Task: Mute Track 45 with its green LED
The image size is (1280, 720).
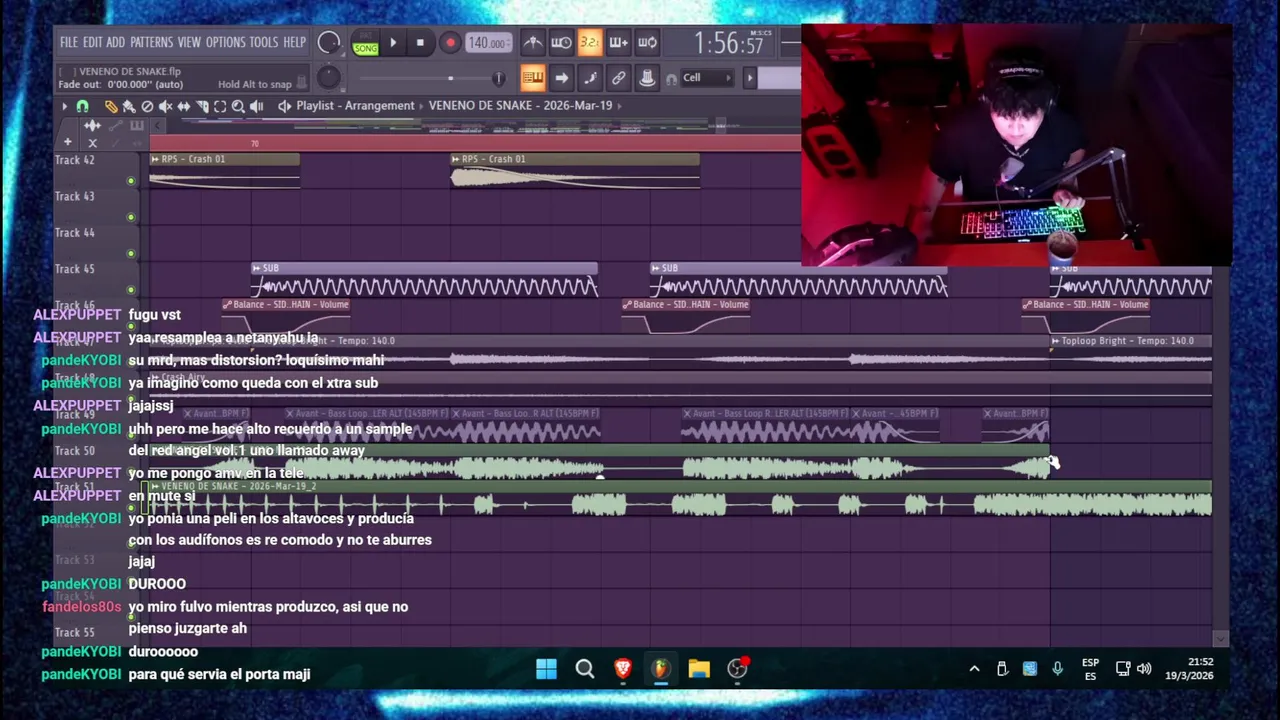Action: tap(130, 290)
